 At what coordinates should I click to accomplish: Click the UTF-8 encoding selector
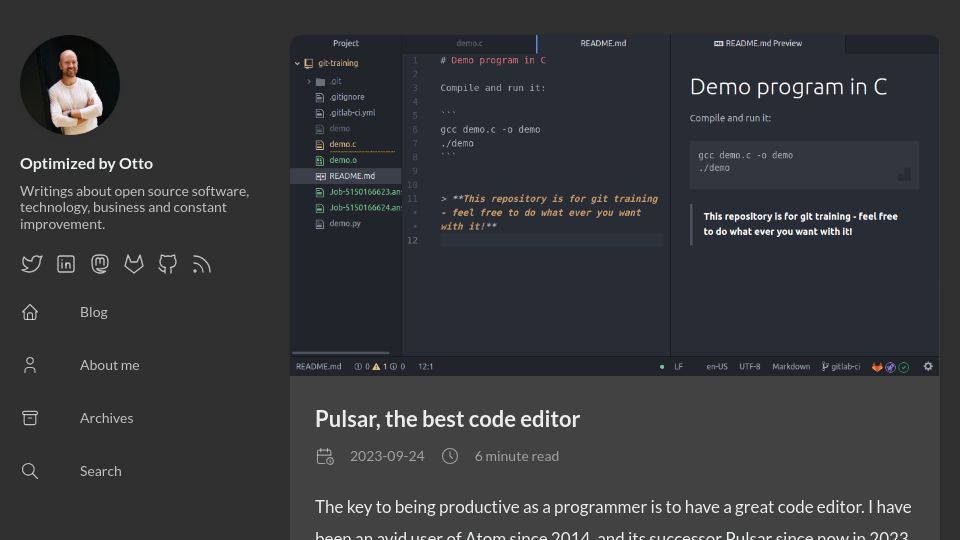[x=749, y=367]
